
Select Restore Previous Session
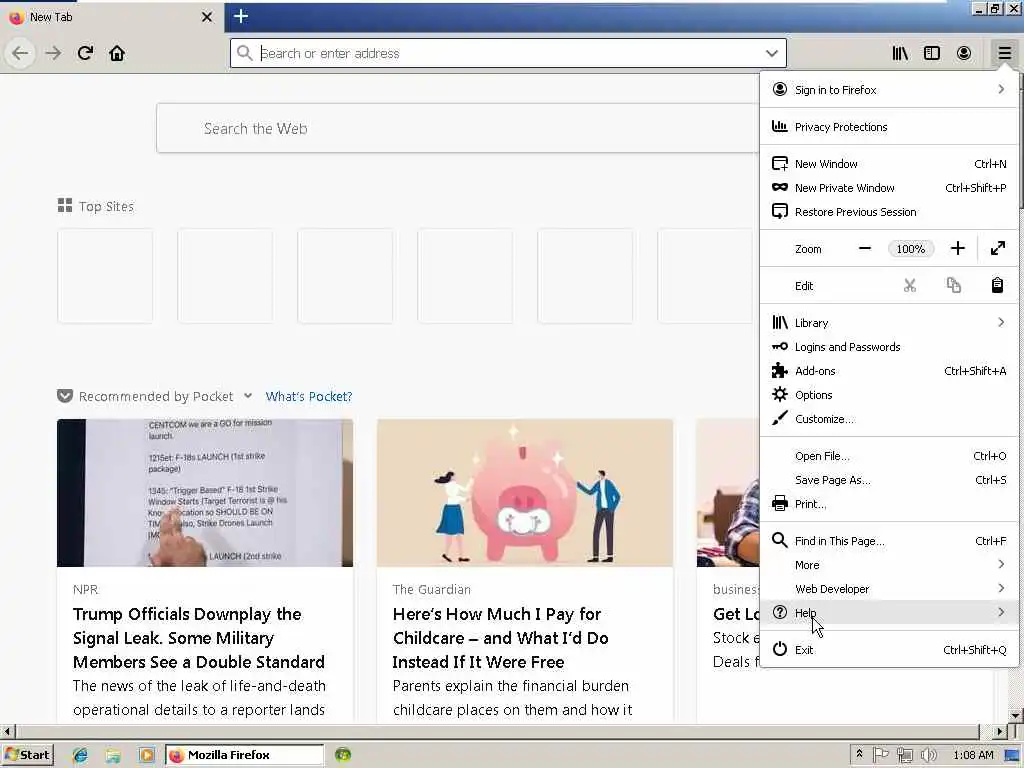[x=889, y=212]
